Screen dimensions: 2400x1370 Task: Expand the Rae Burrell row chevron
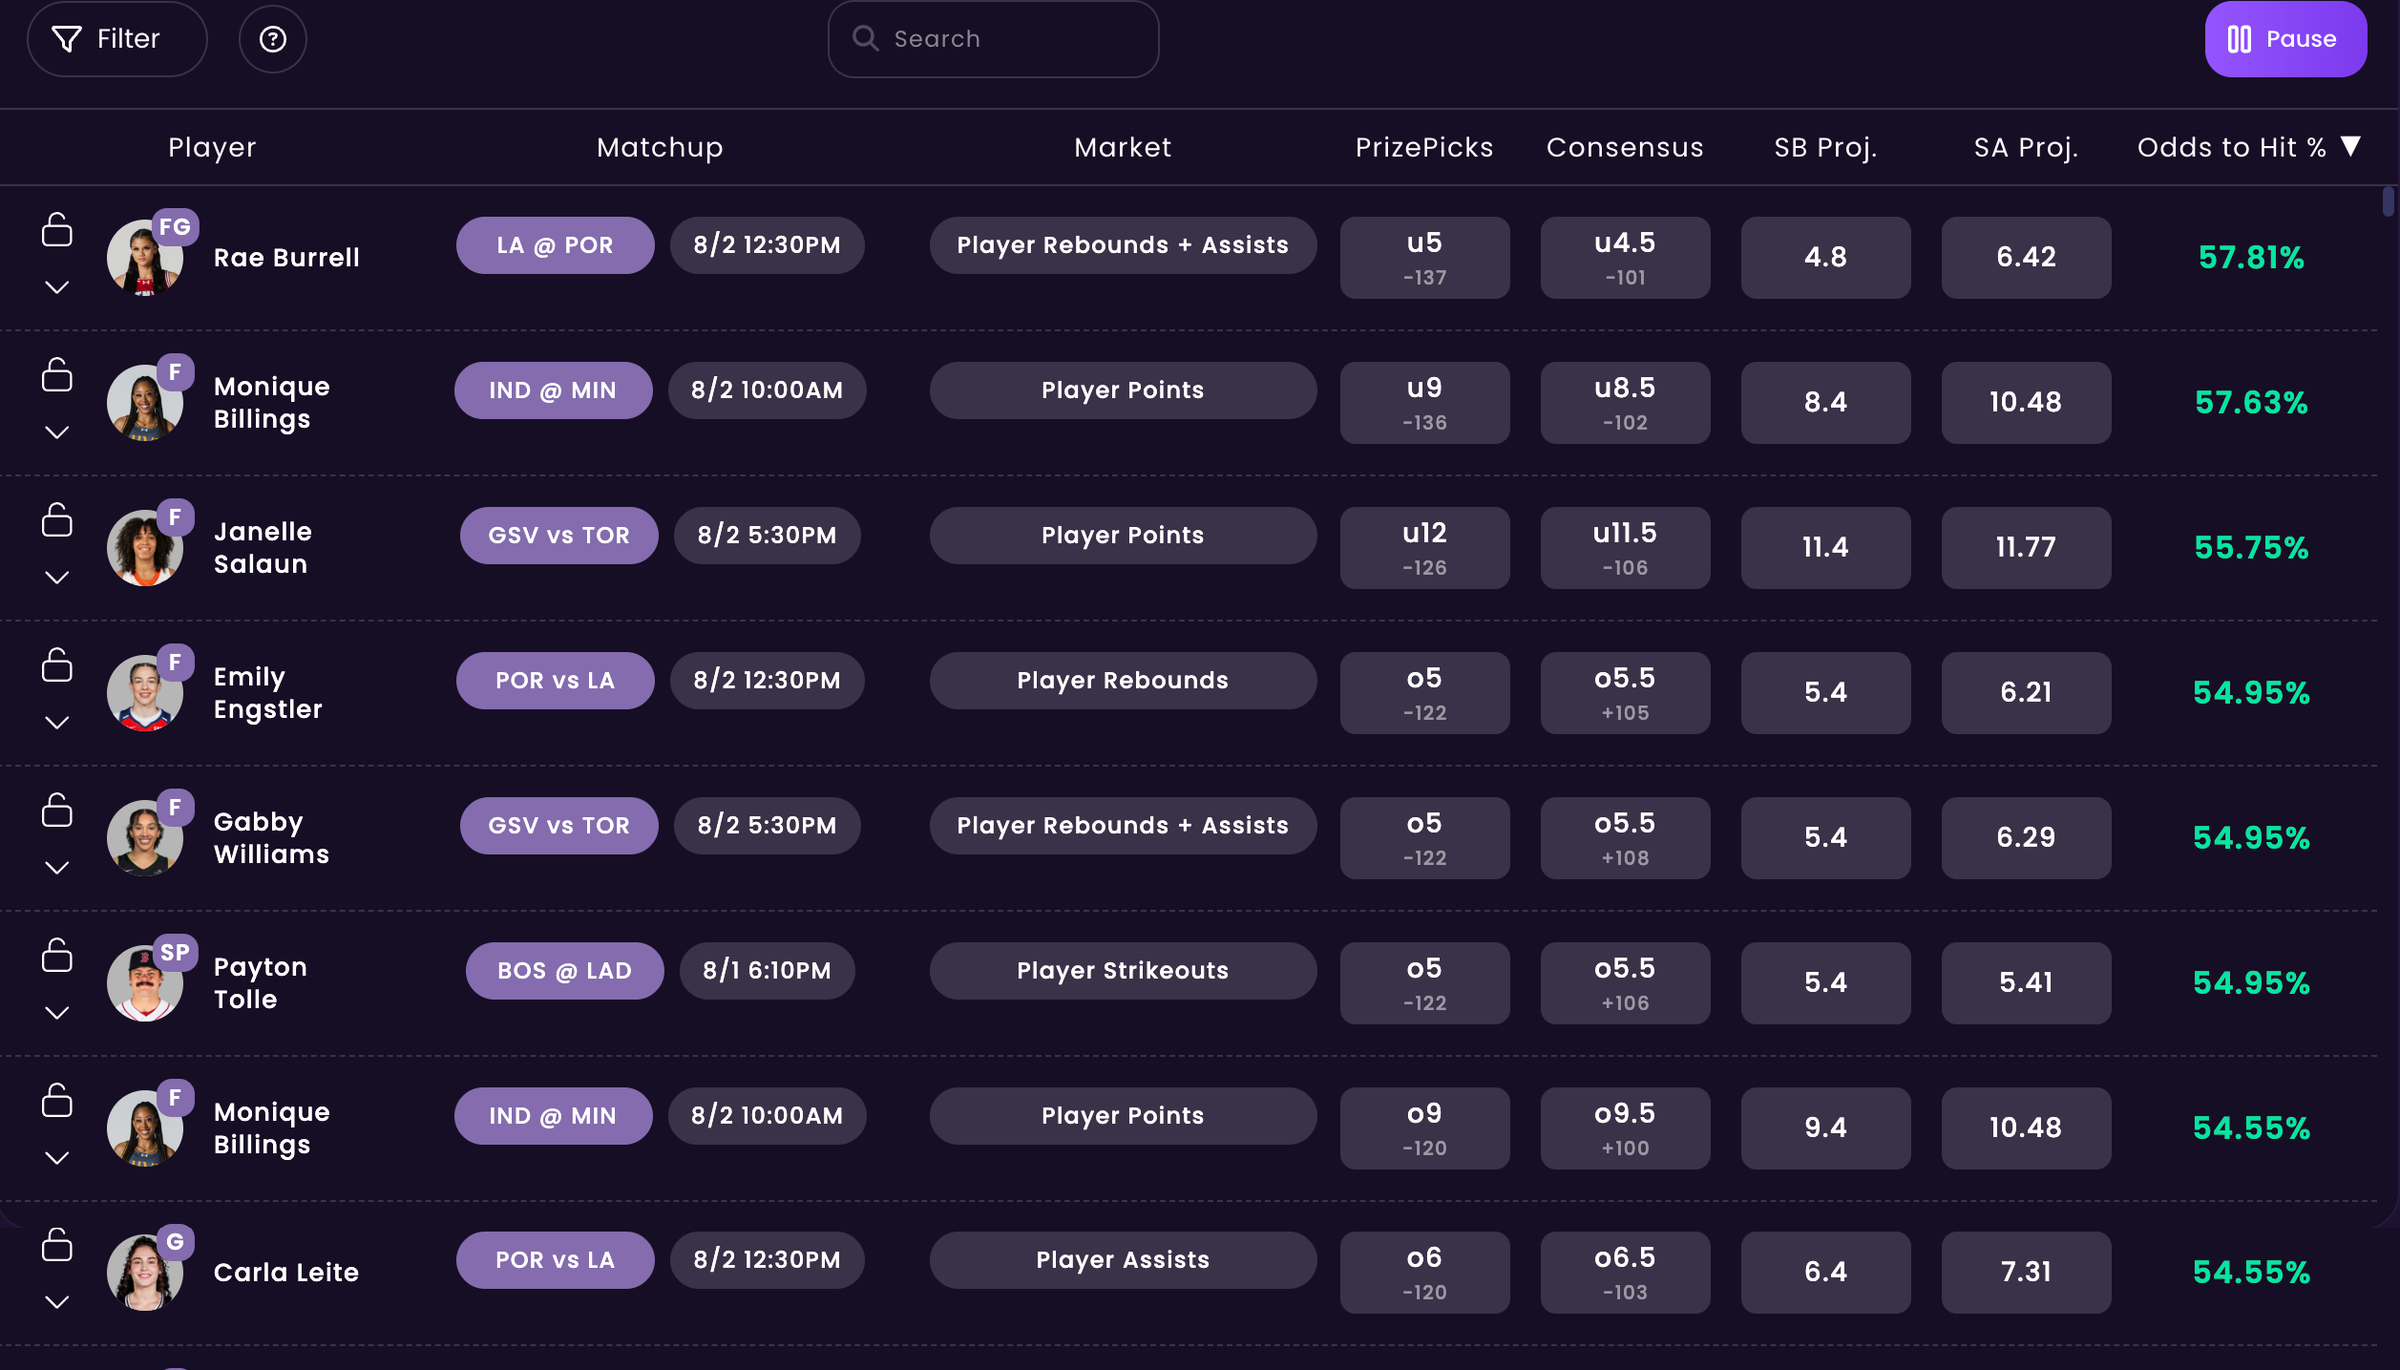(57, 287)
